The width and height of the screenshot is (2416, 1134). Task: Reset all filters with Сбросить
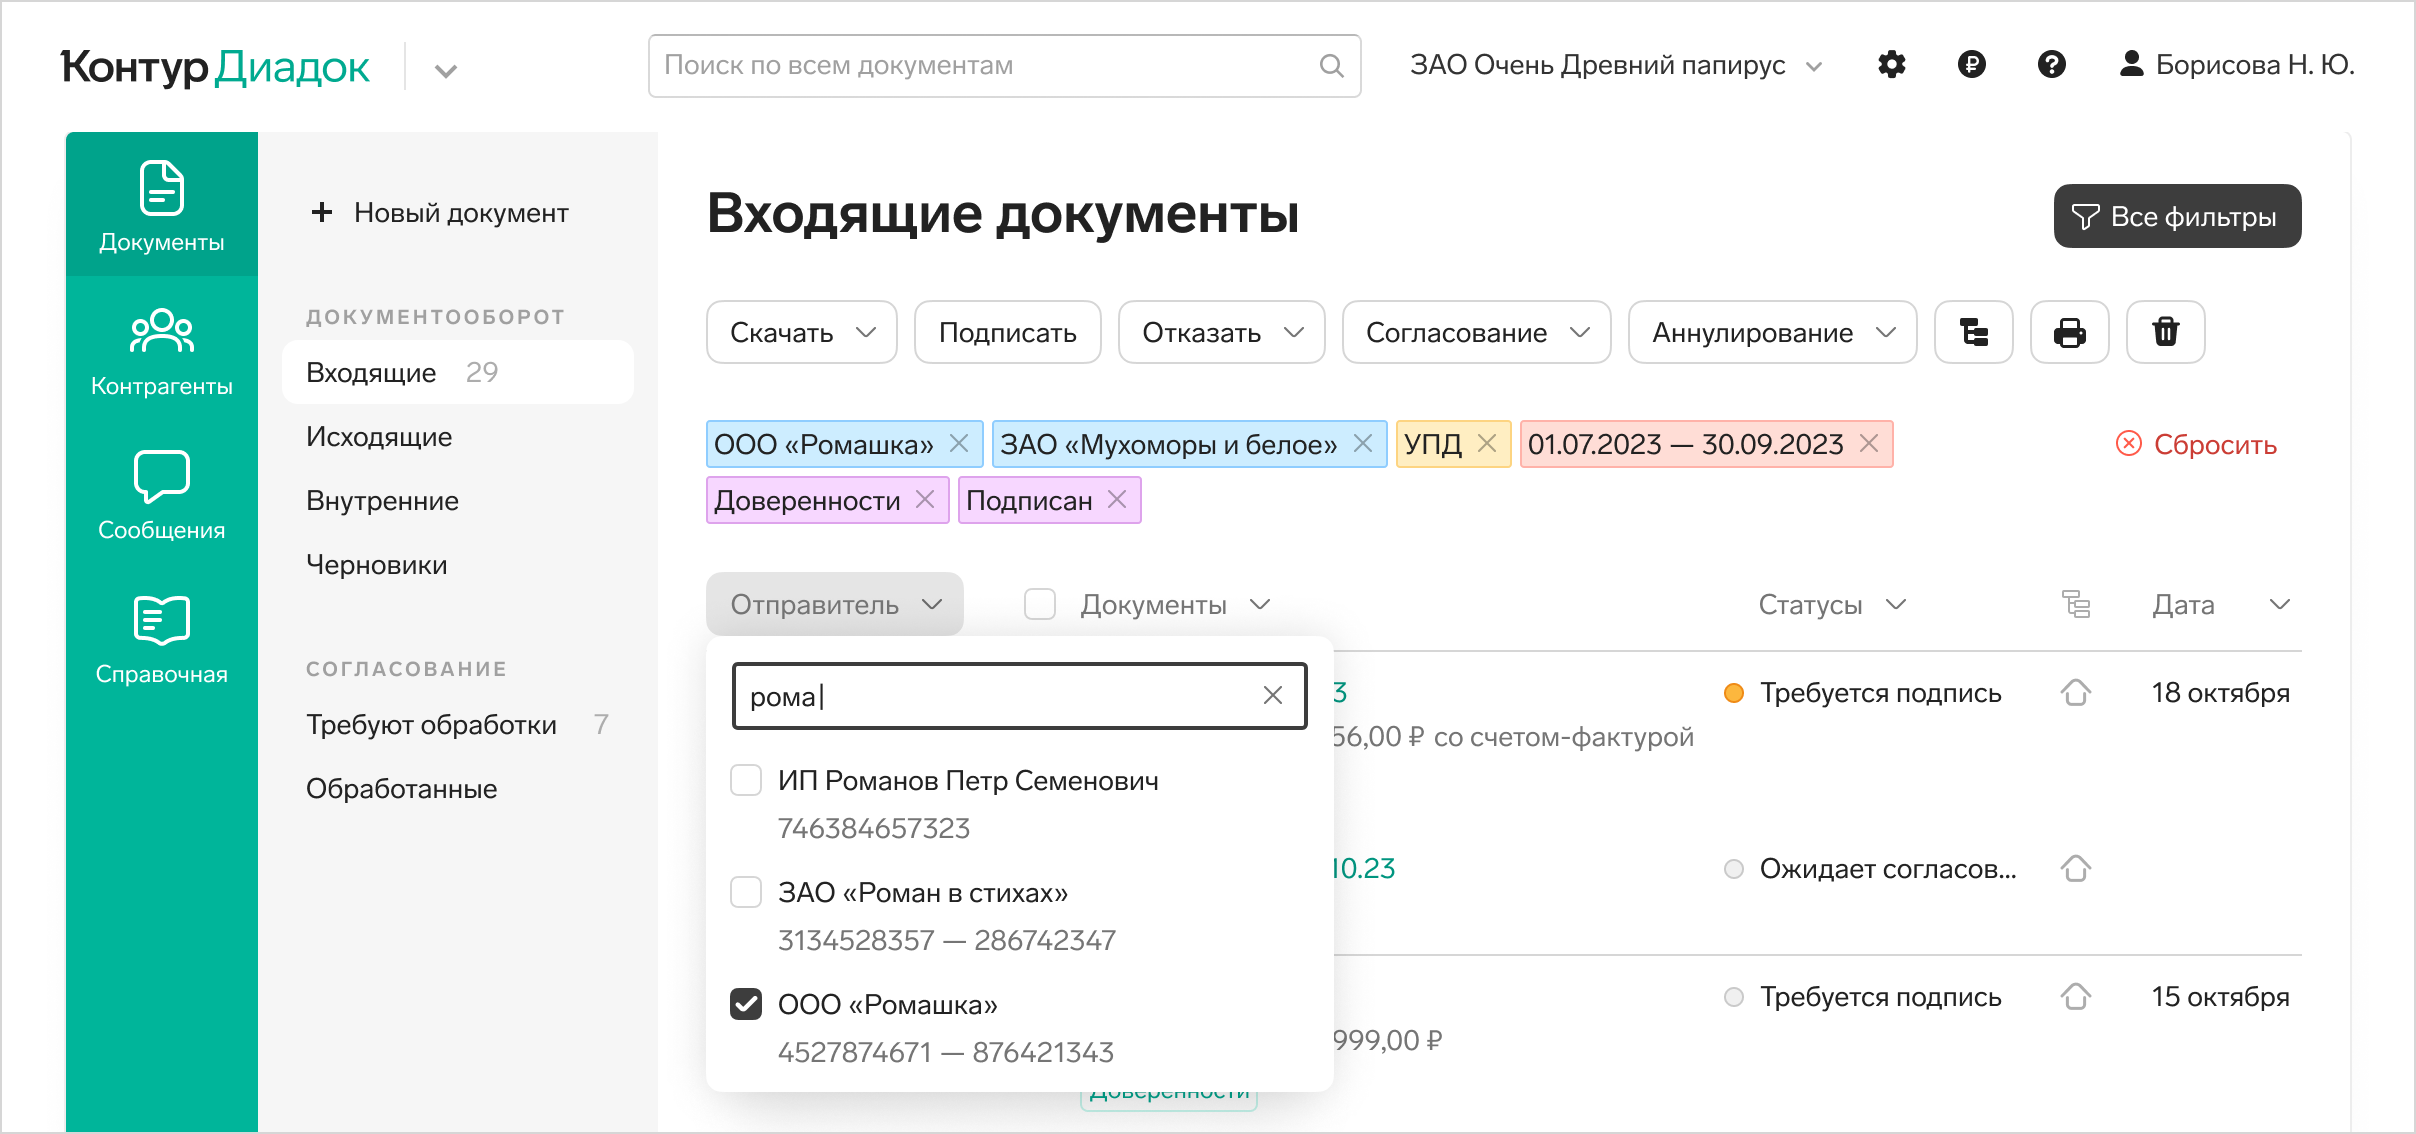click(2196, 444)
